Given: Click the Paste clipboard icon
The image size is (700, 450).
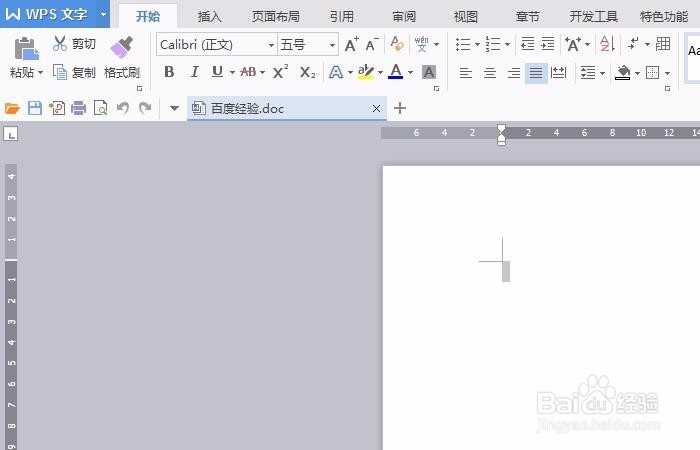Looking at the screenshot, I should point(26,49).
